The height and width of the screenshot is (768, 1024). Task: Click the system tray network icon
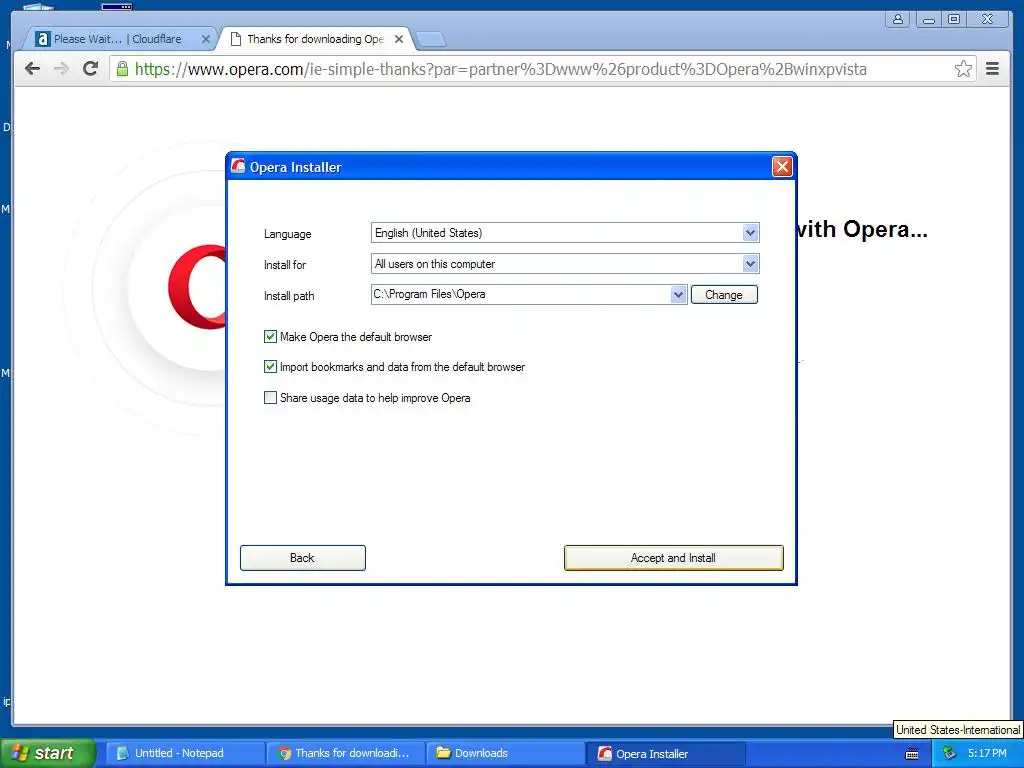(949, 753)
